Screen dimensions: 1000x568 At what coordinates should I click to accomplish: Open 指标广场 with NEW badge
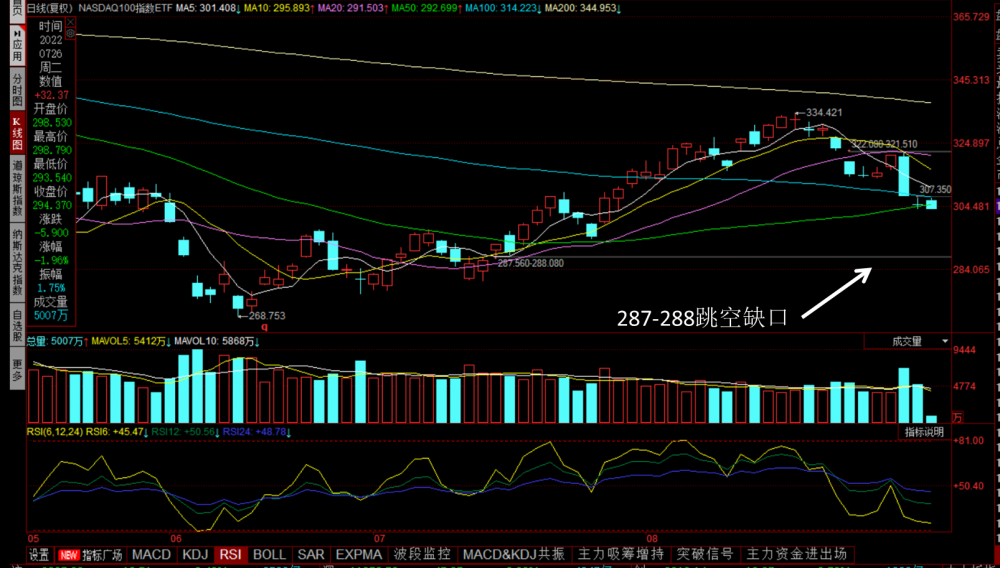point(92,554)
